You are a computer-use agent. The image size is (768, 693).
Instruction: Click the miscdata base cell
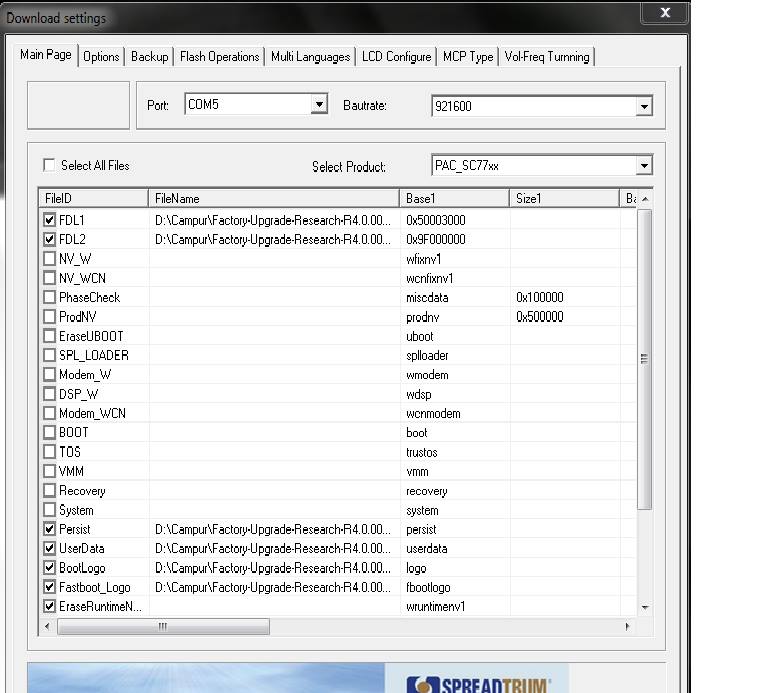(x=427, y=298)
